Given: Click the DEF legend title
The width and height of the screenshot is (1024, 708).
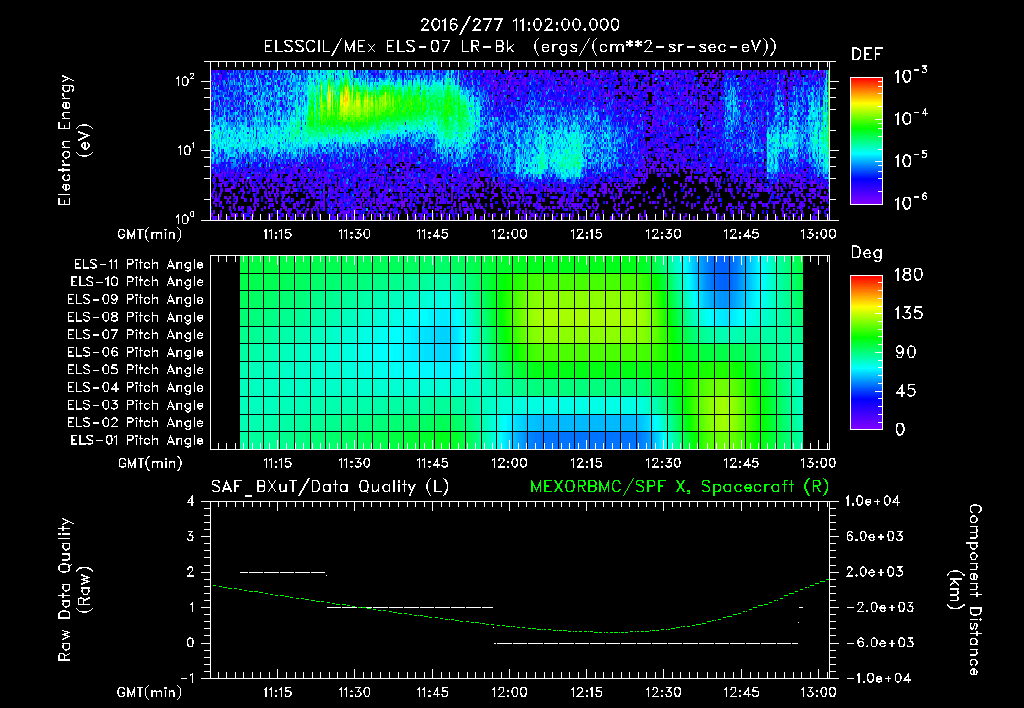Looking at the screenshot, I should click(866, 54).
